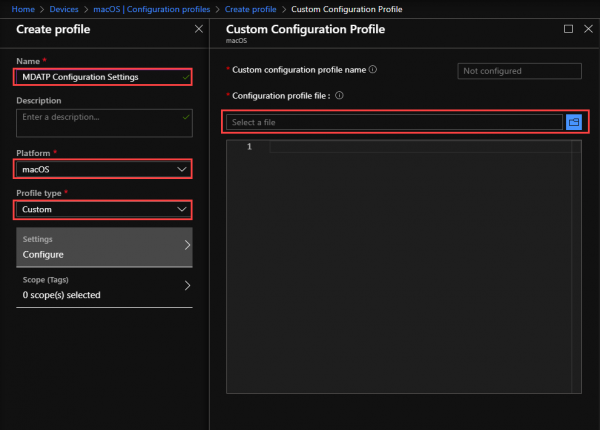Viewport: 600px width, 430px height.
Task: Go to Devices in the breadcrumb
Action: click(64, 9)
